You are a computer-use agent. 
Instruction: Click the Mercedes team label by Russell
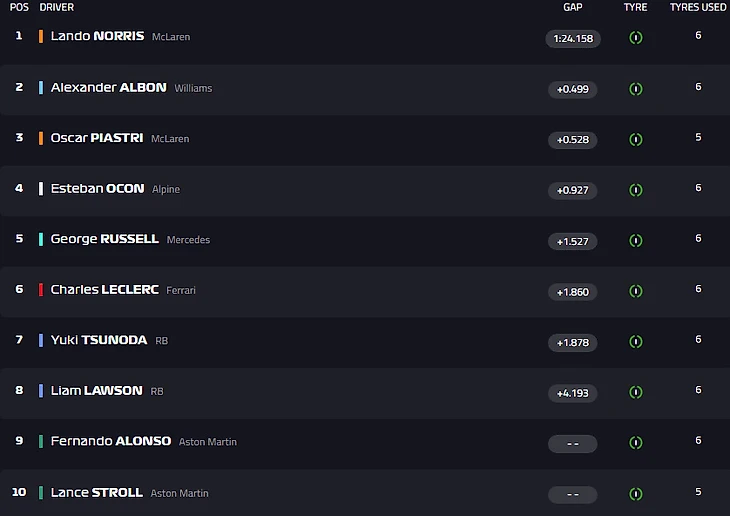[x=188, y=240]
